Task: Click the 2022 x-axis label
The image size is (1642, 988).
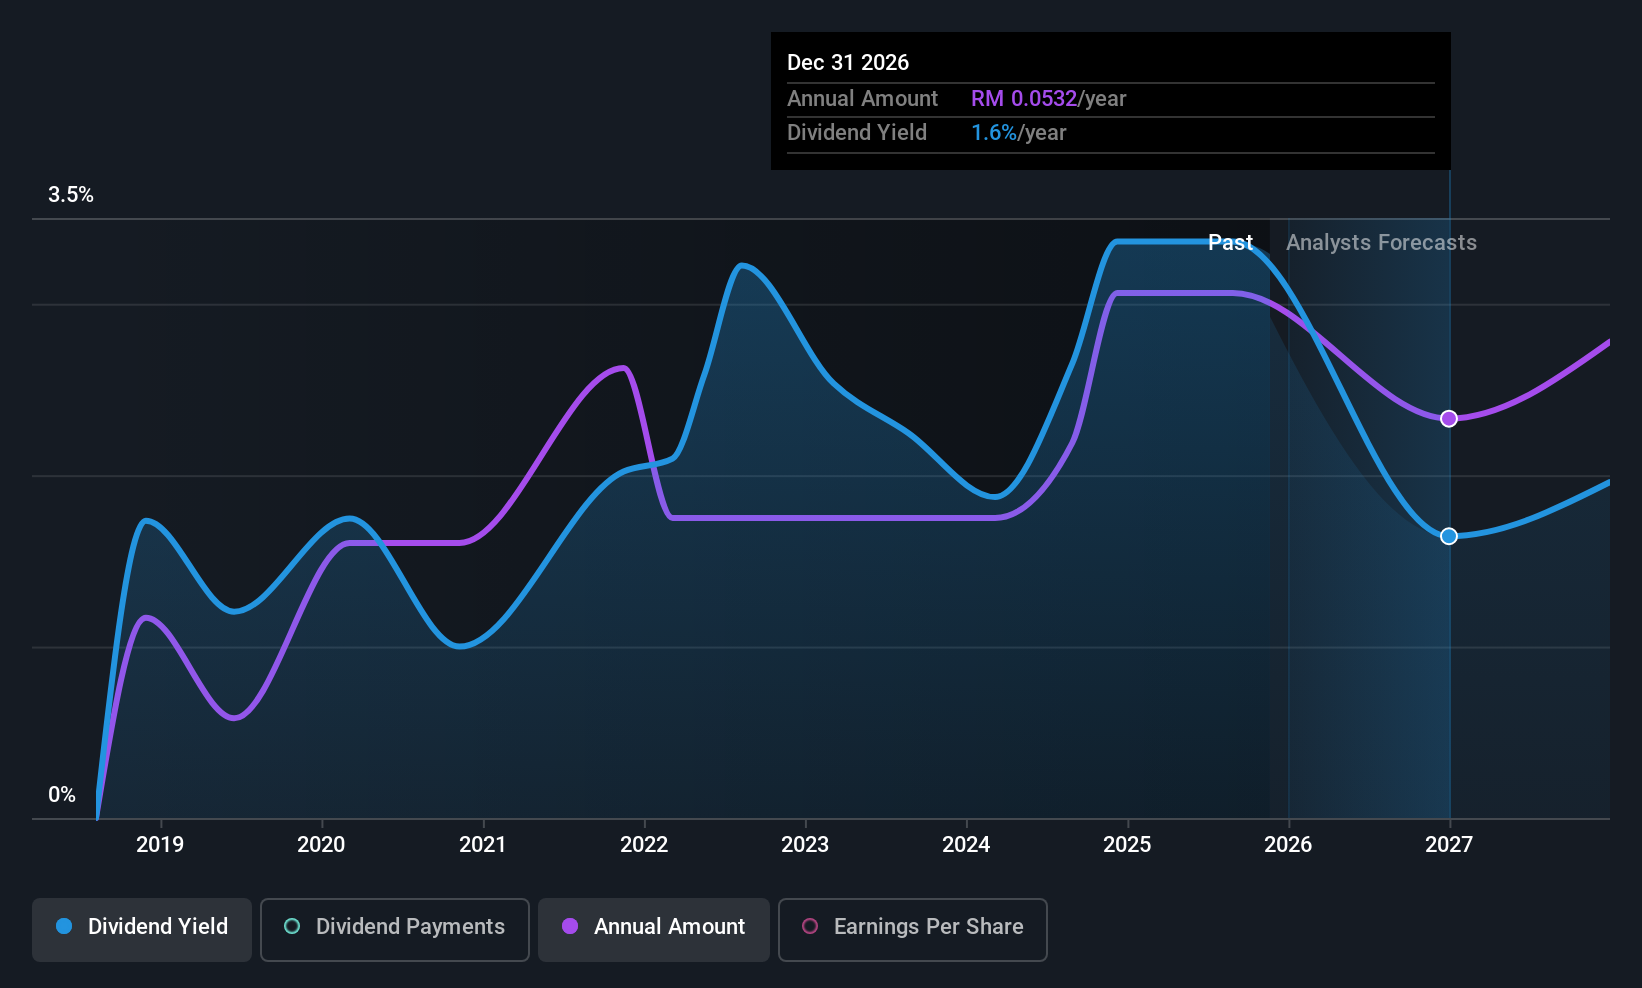Action: tap(644, 845)
